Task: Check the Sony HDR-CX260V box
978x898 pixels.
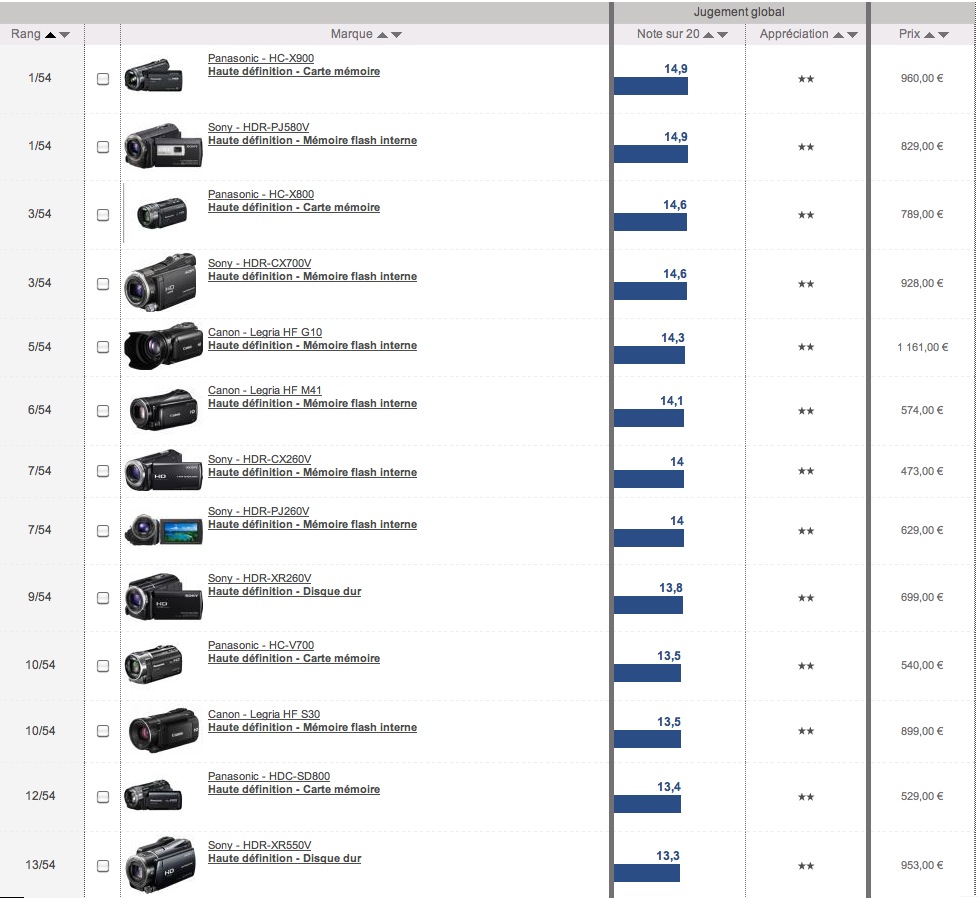Action: [103, 471]
